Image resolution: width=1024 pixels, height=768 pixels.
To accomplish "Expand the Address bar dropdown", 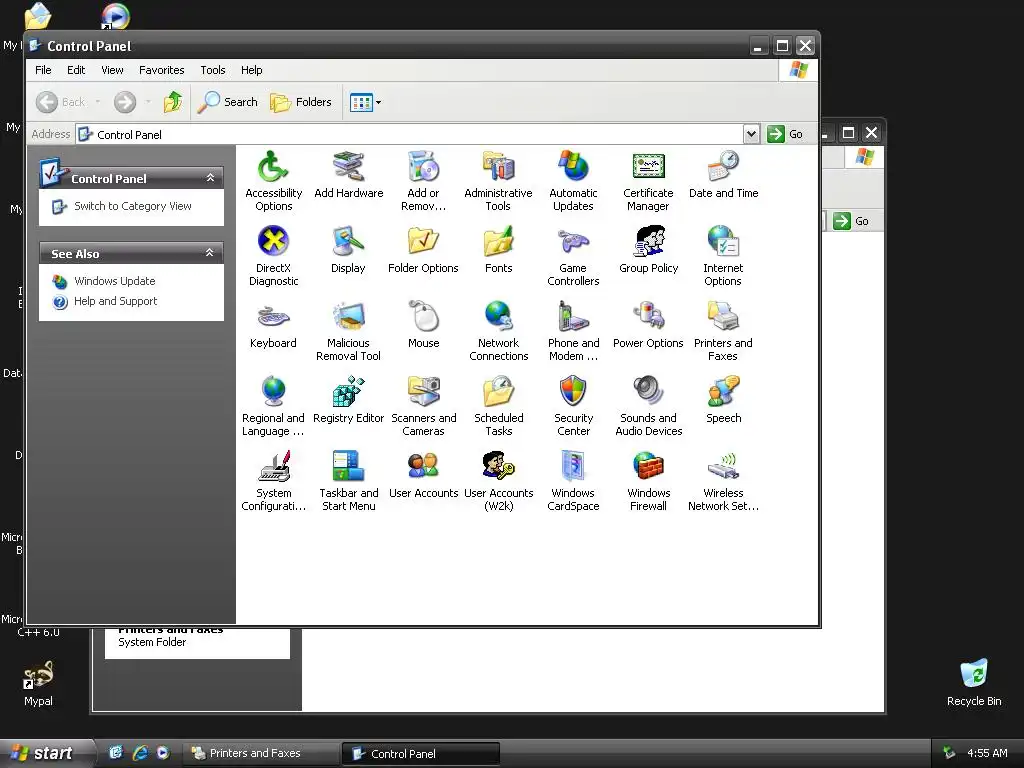I will [751, 134].
